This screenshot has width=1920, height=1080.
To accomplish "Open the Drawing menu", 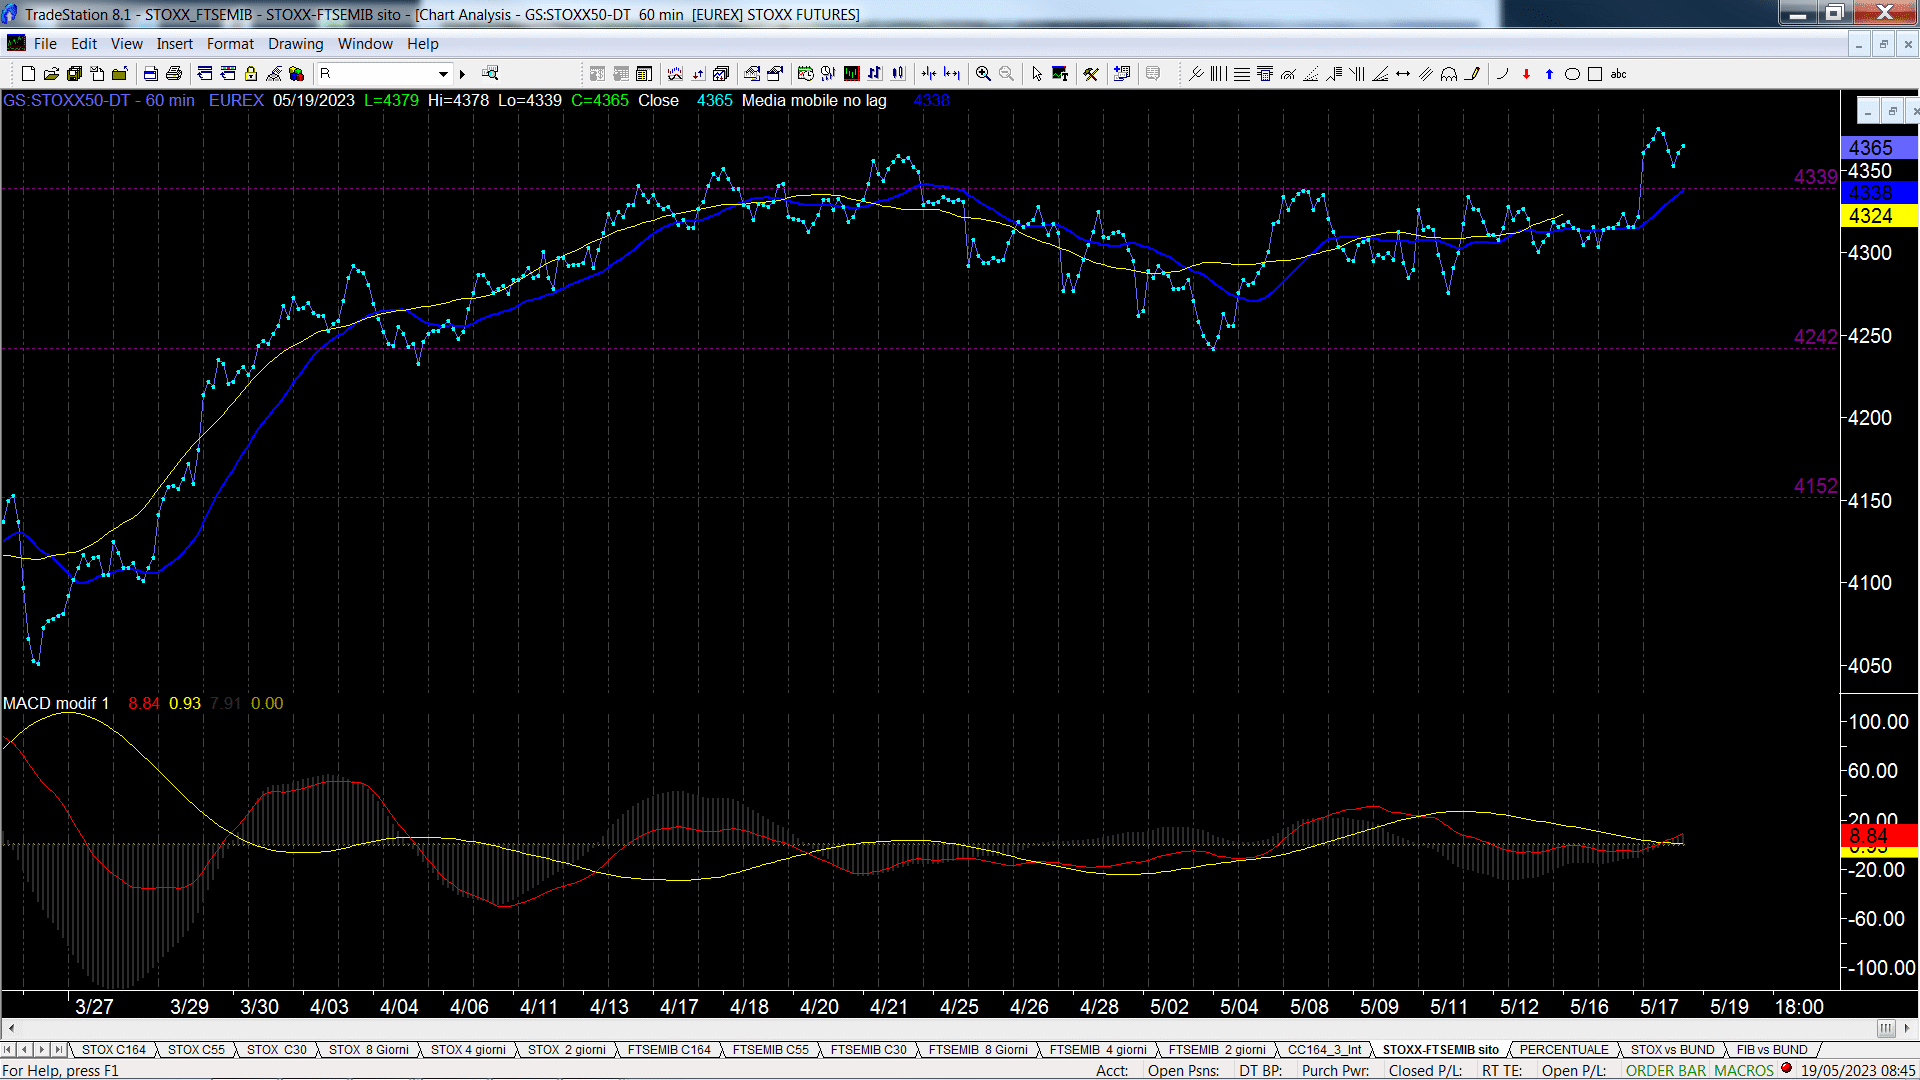I will (x=295, y=44).
